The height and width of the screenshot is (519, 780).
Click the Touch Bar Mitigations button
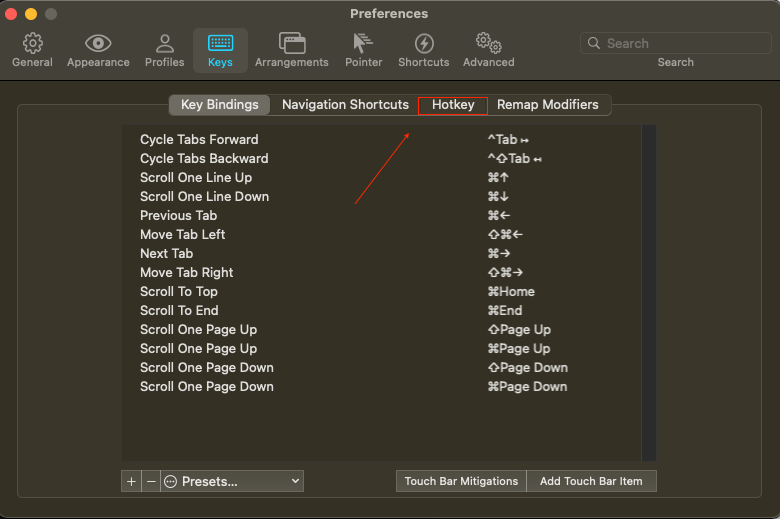pos(461,481)
